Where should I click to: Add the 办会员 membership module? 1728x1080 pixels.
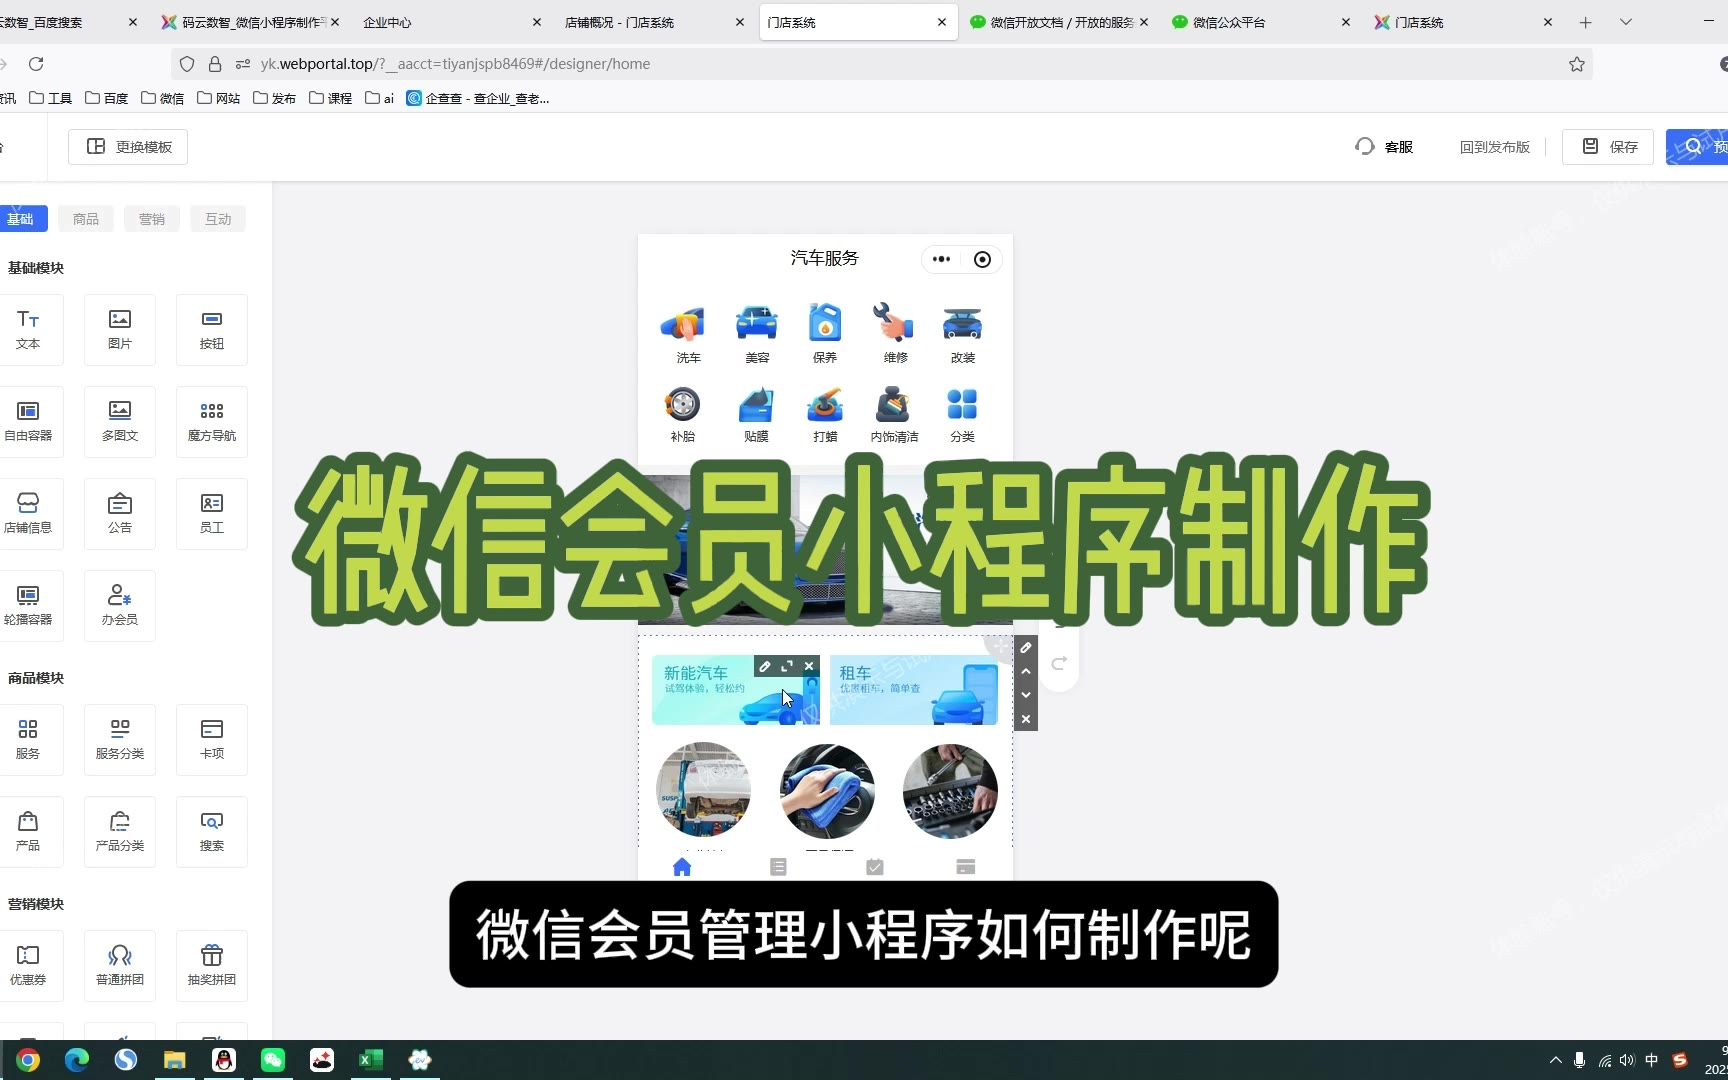tap(120, 606)
